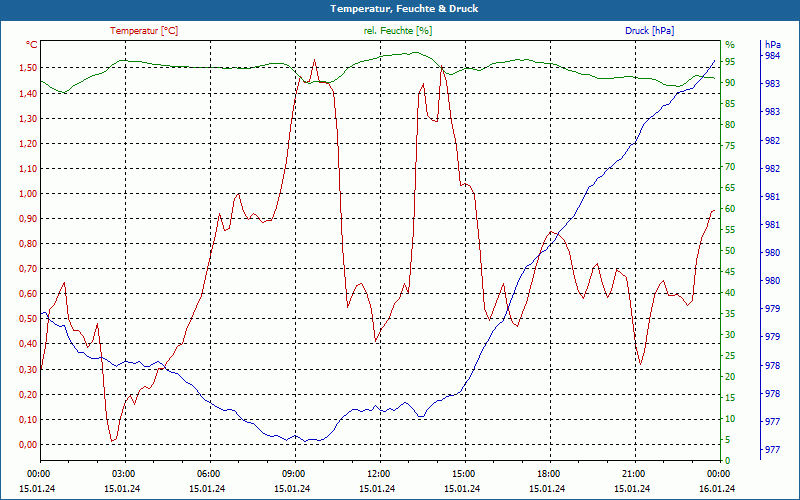Screen dimensions: 800x500
Task: Click the 15:00 time axis label
Action: (x=464, y=473)
